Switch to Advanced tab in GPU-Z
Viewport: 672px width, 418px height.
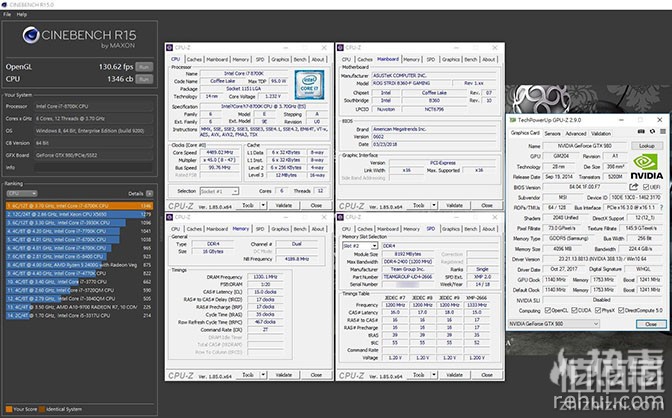(576, 133)
